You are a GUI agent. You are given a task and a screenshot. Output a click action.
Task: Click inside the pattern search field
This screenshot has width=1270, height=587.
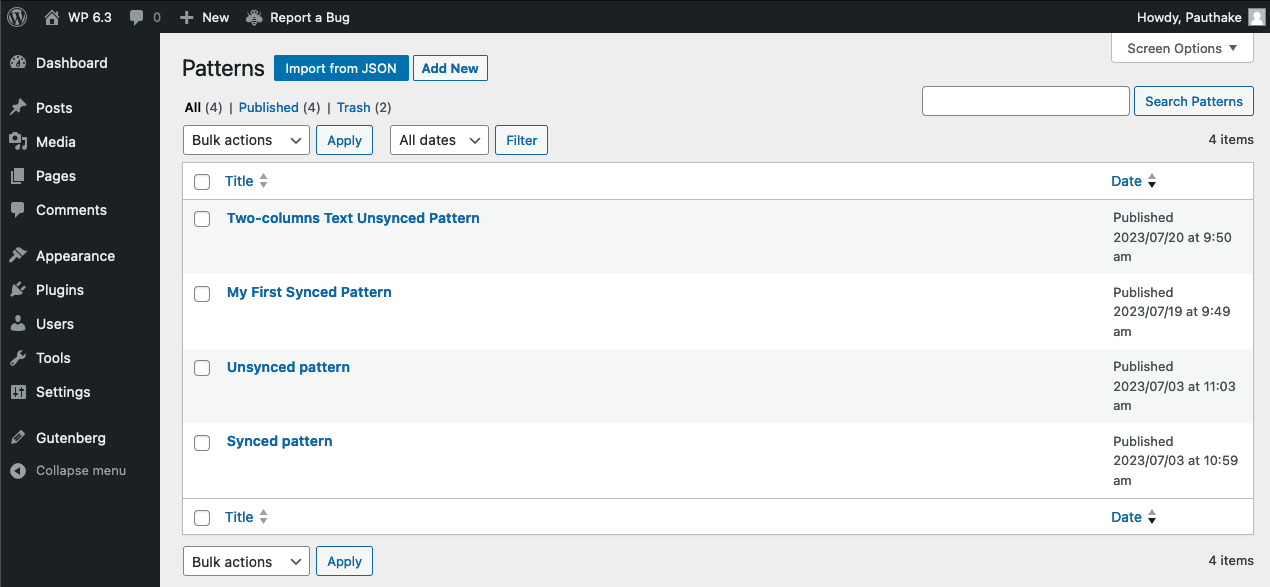point(1025,100)
